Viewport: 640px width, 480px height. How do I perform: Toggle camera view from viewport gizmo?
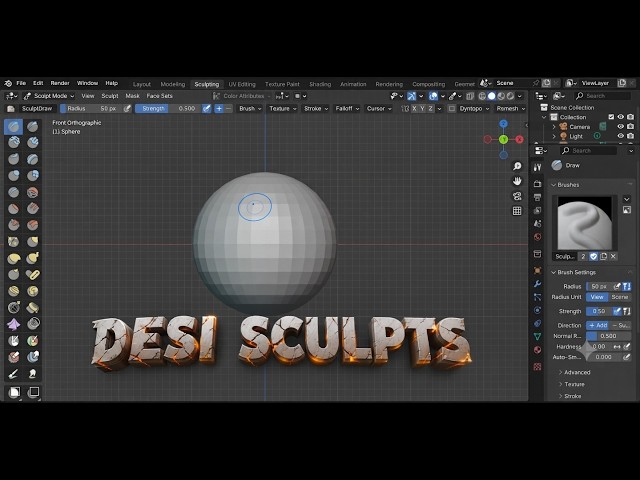tap(517, 196)
